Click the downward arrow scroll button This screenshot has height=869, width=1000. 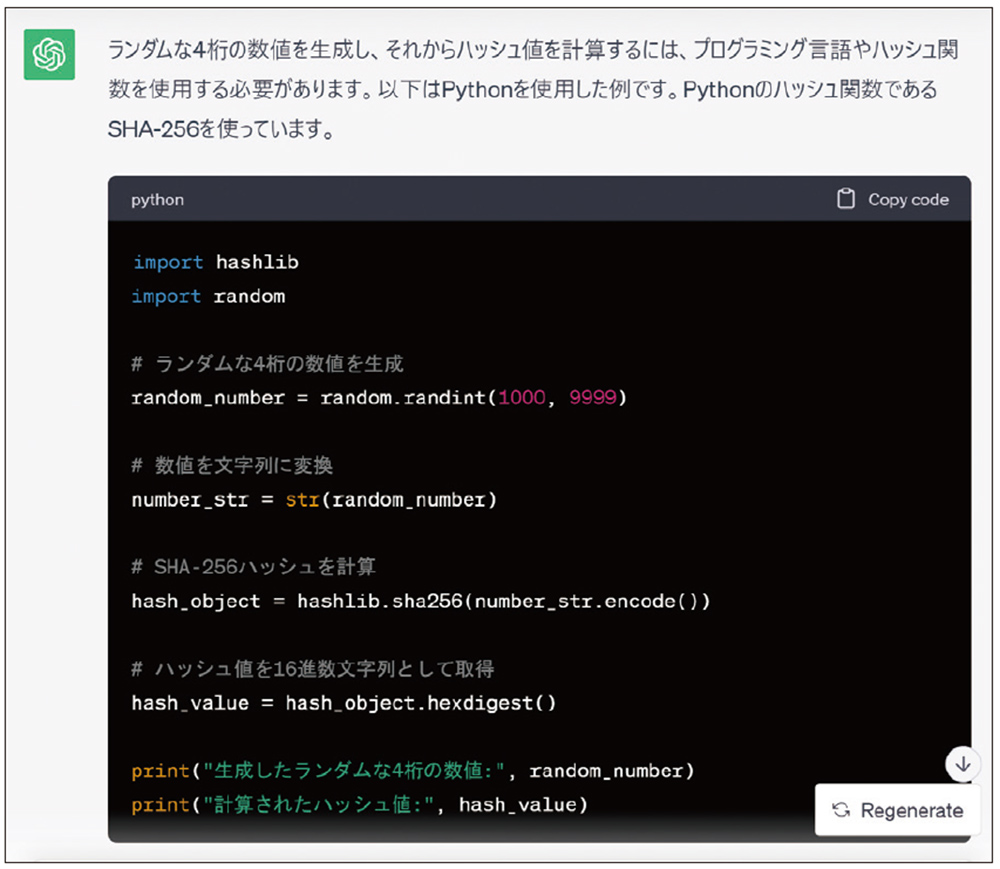tap(962, 764)
